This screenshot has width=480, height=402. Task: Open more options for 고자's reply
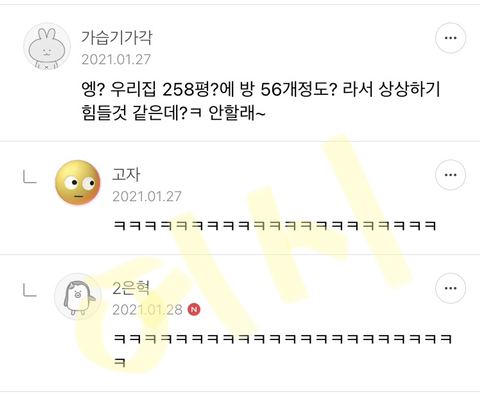(x=450, y=175)
